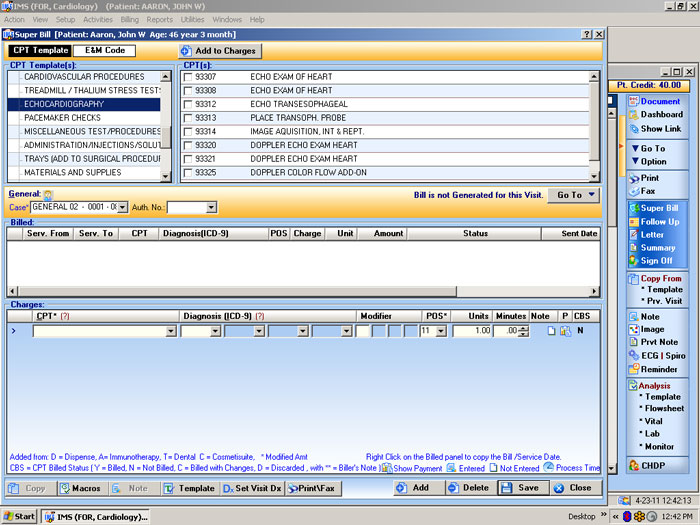
Task: Open the Document icon in sidebar
Action: tap(633, 101)
